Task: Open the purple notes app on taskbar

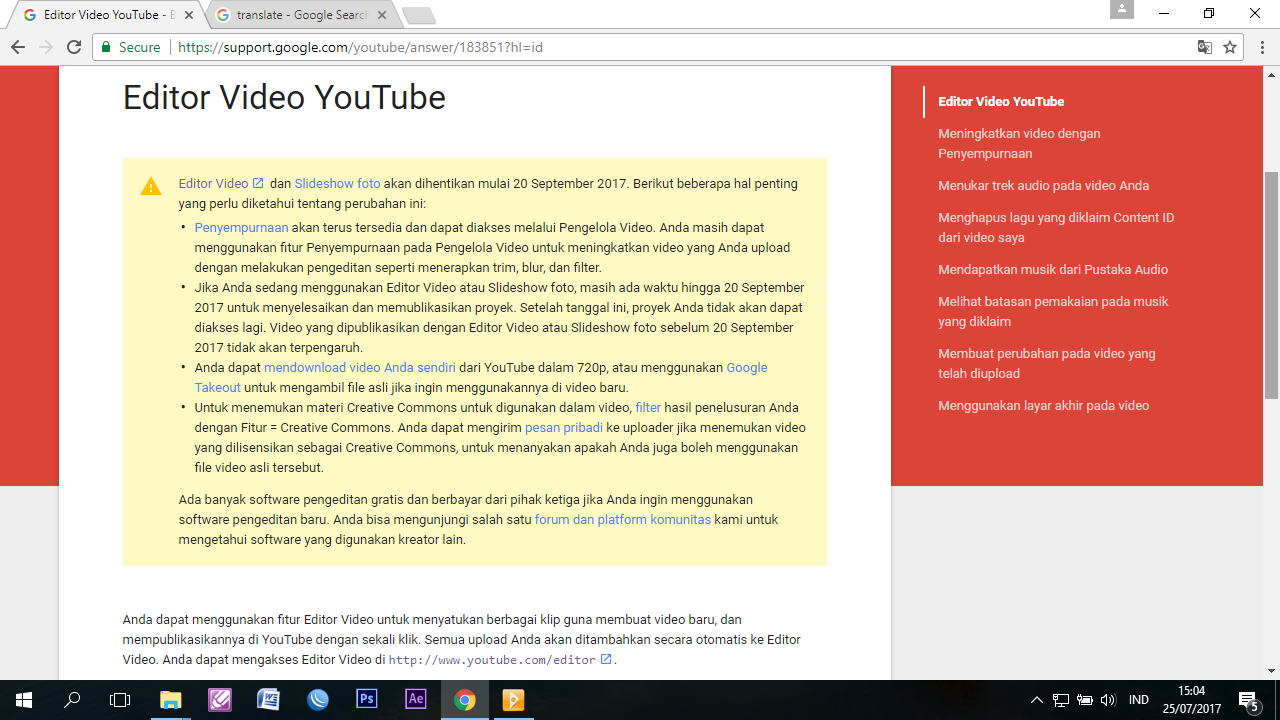Action: pyautogui.click(x=220, y=700)
